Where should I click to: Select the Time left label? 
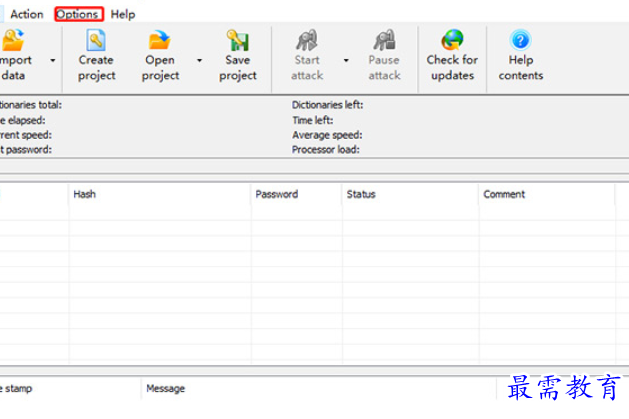(x=312, y=120)
